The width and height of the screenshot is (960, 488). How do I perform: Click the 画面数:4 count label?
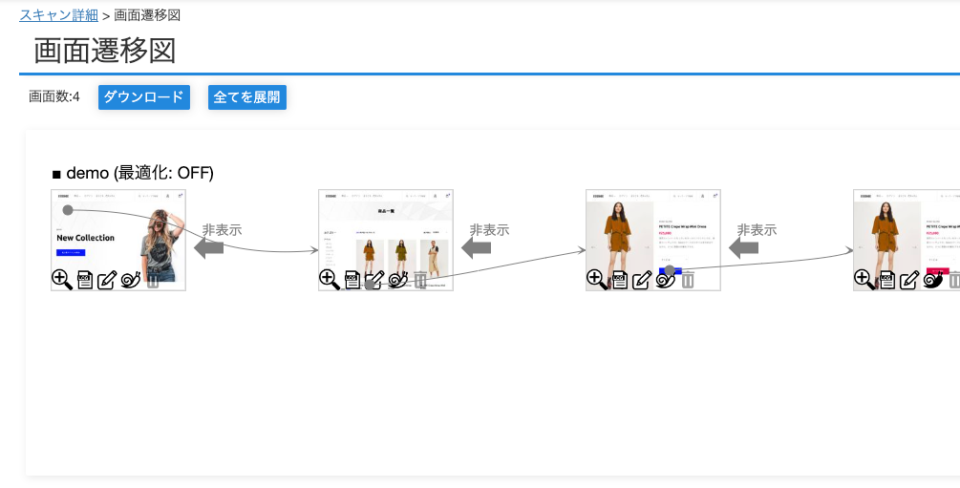(54, 97)
